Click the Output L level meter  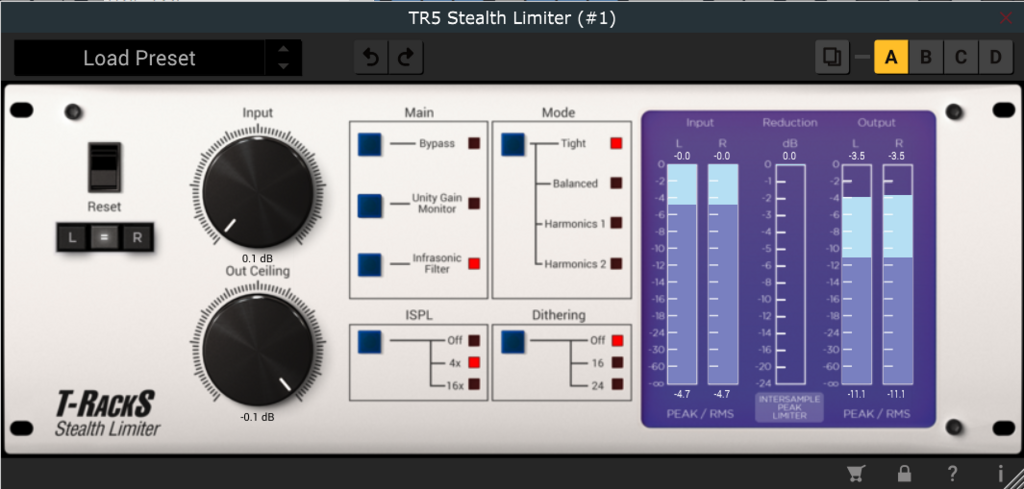tap(856, 274)
